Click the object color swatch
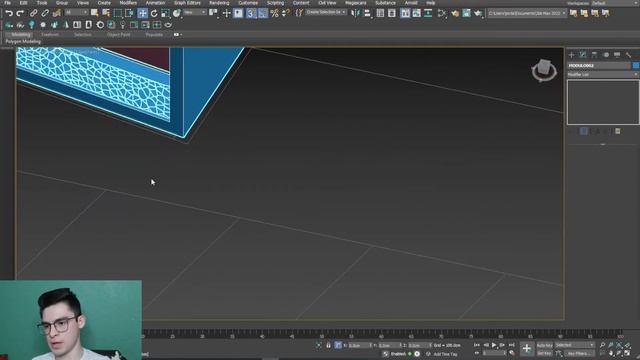The width and height of the screenshot is (640, 360). [x=636, y=65]
